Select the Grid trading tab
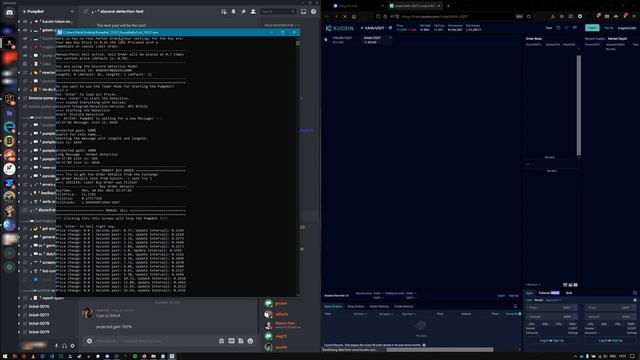This screenshot has width=640, height=360. (x=569, y=293)
